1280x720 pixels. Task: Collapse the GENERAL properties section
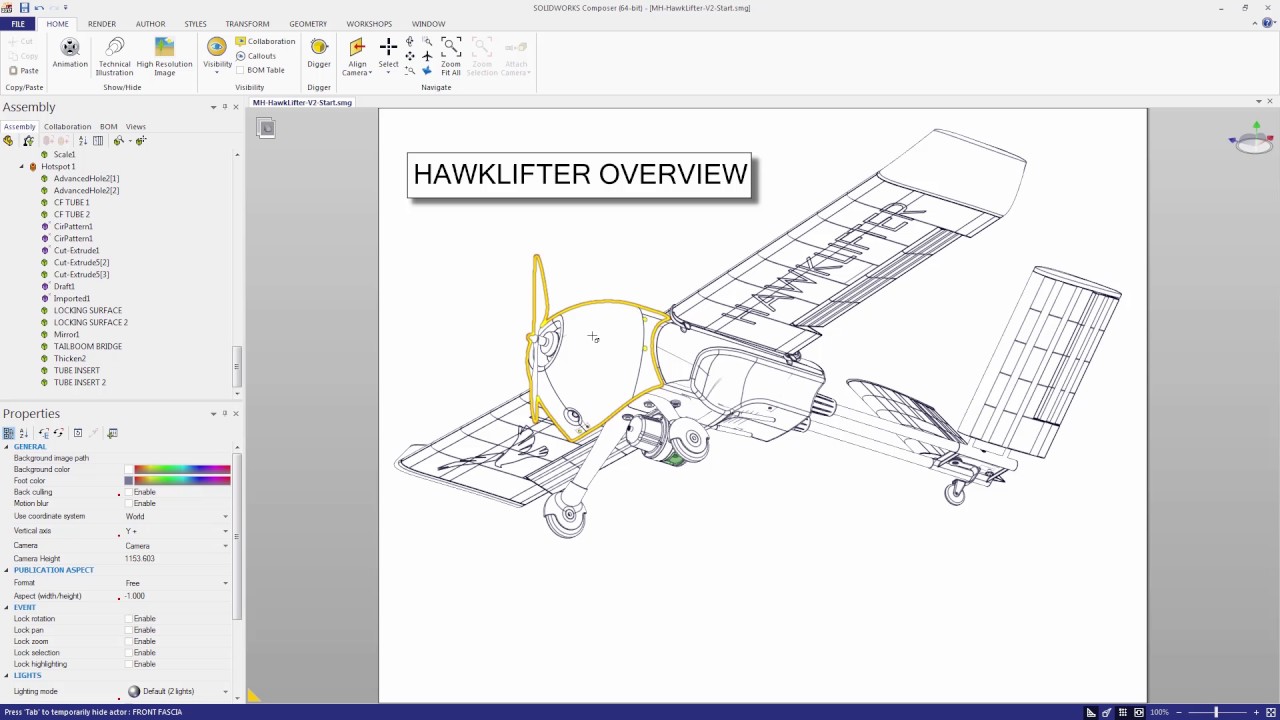(x=6, y=447)
